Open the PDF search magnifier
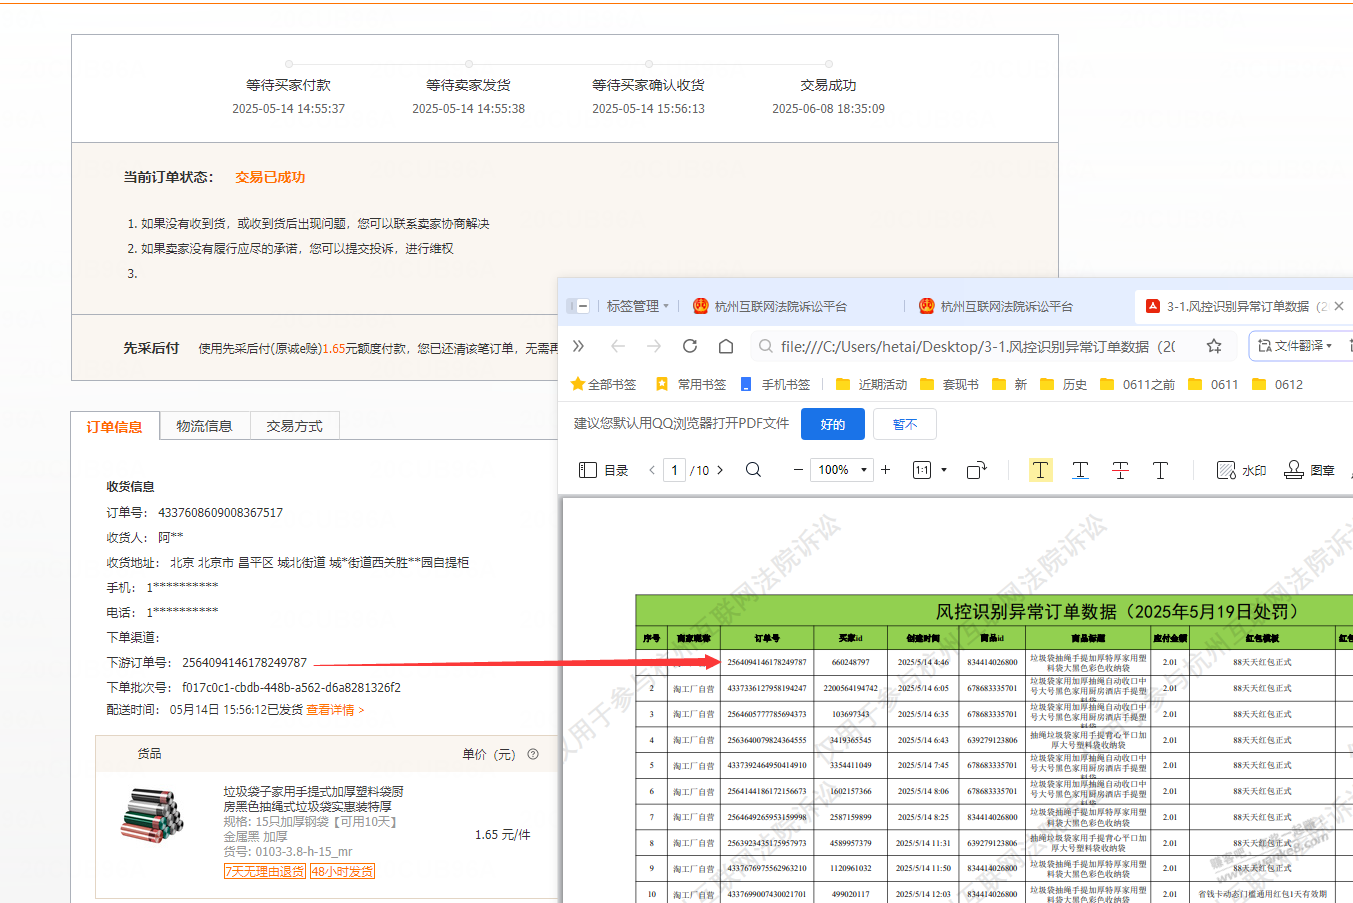 tap(754, 470)
